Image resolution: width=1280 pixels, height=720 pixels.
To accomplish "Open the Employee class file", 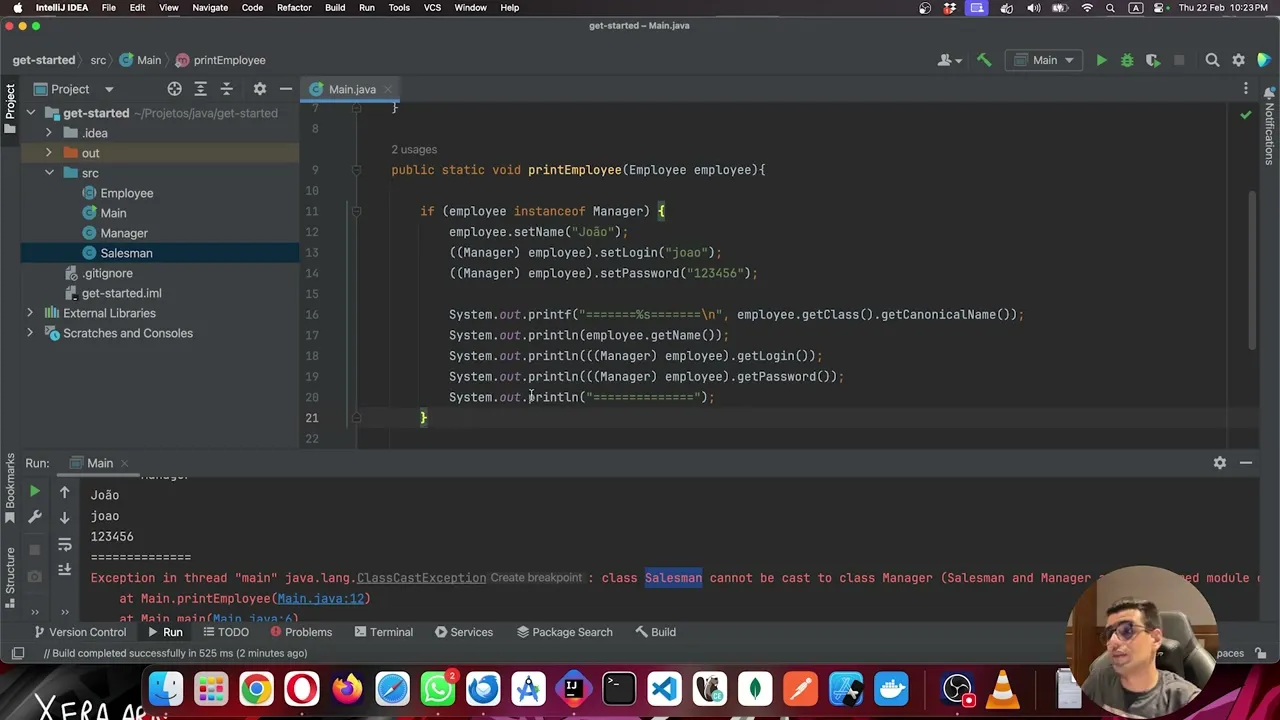I will click(126, 193).
